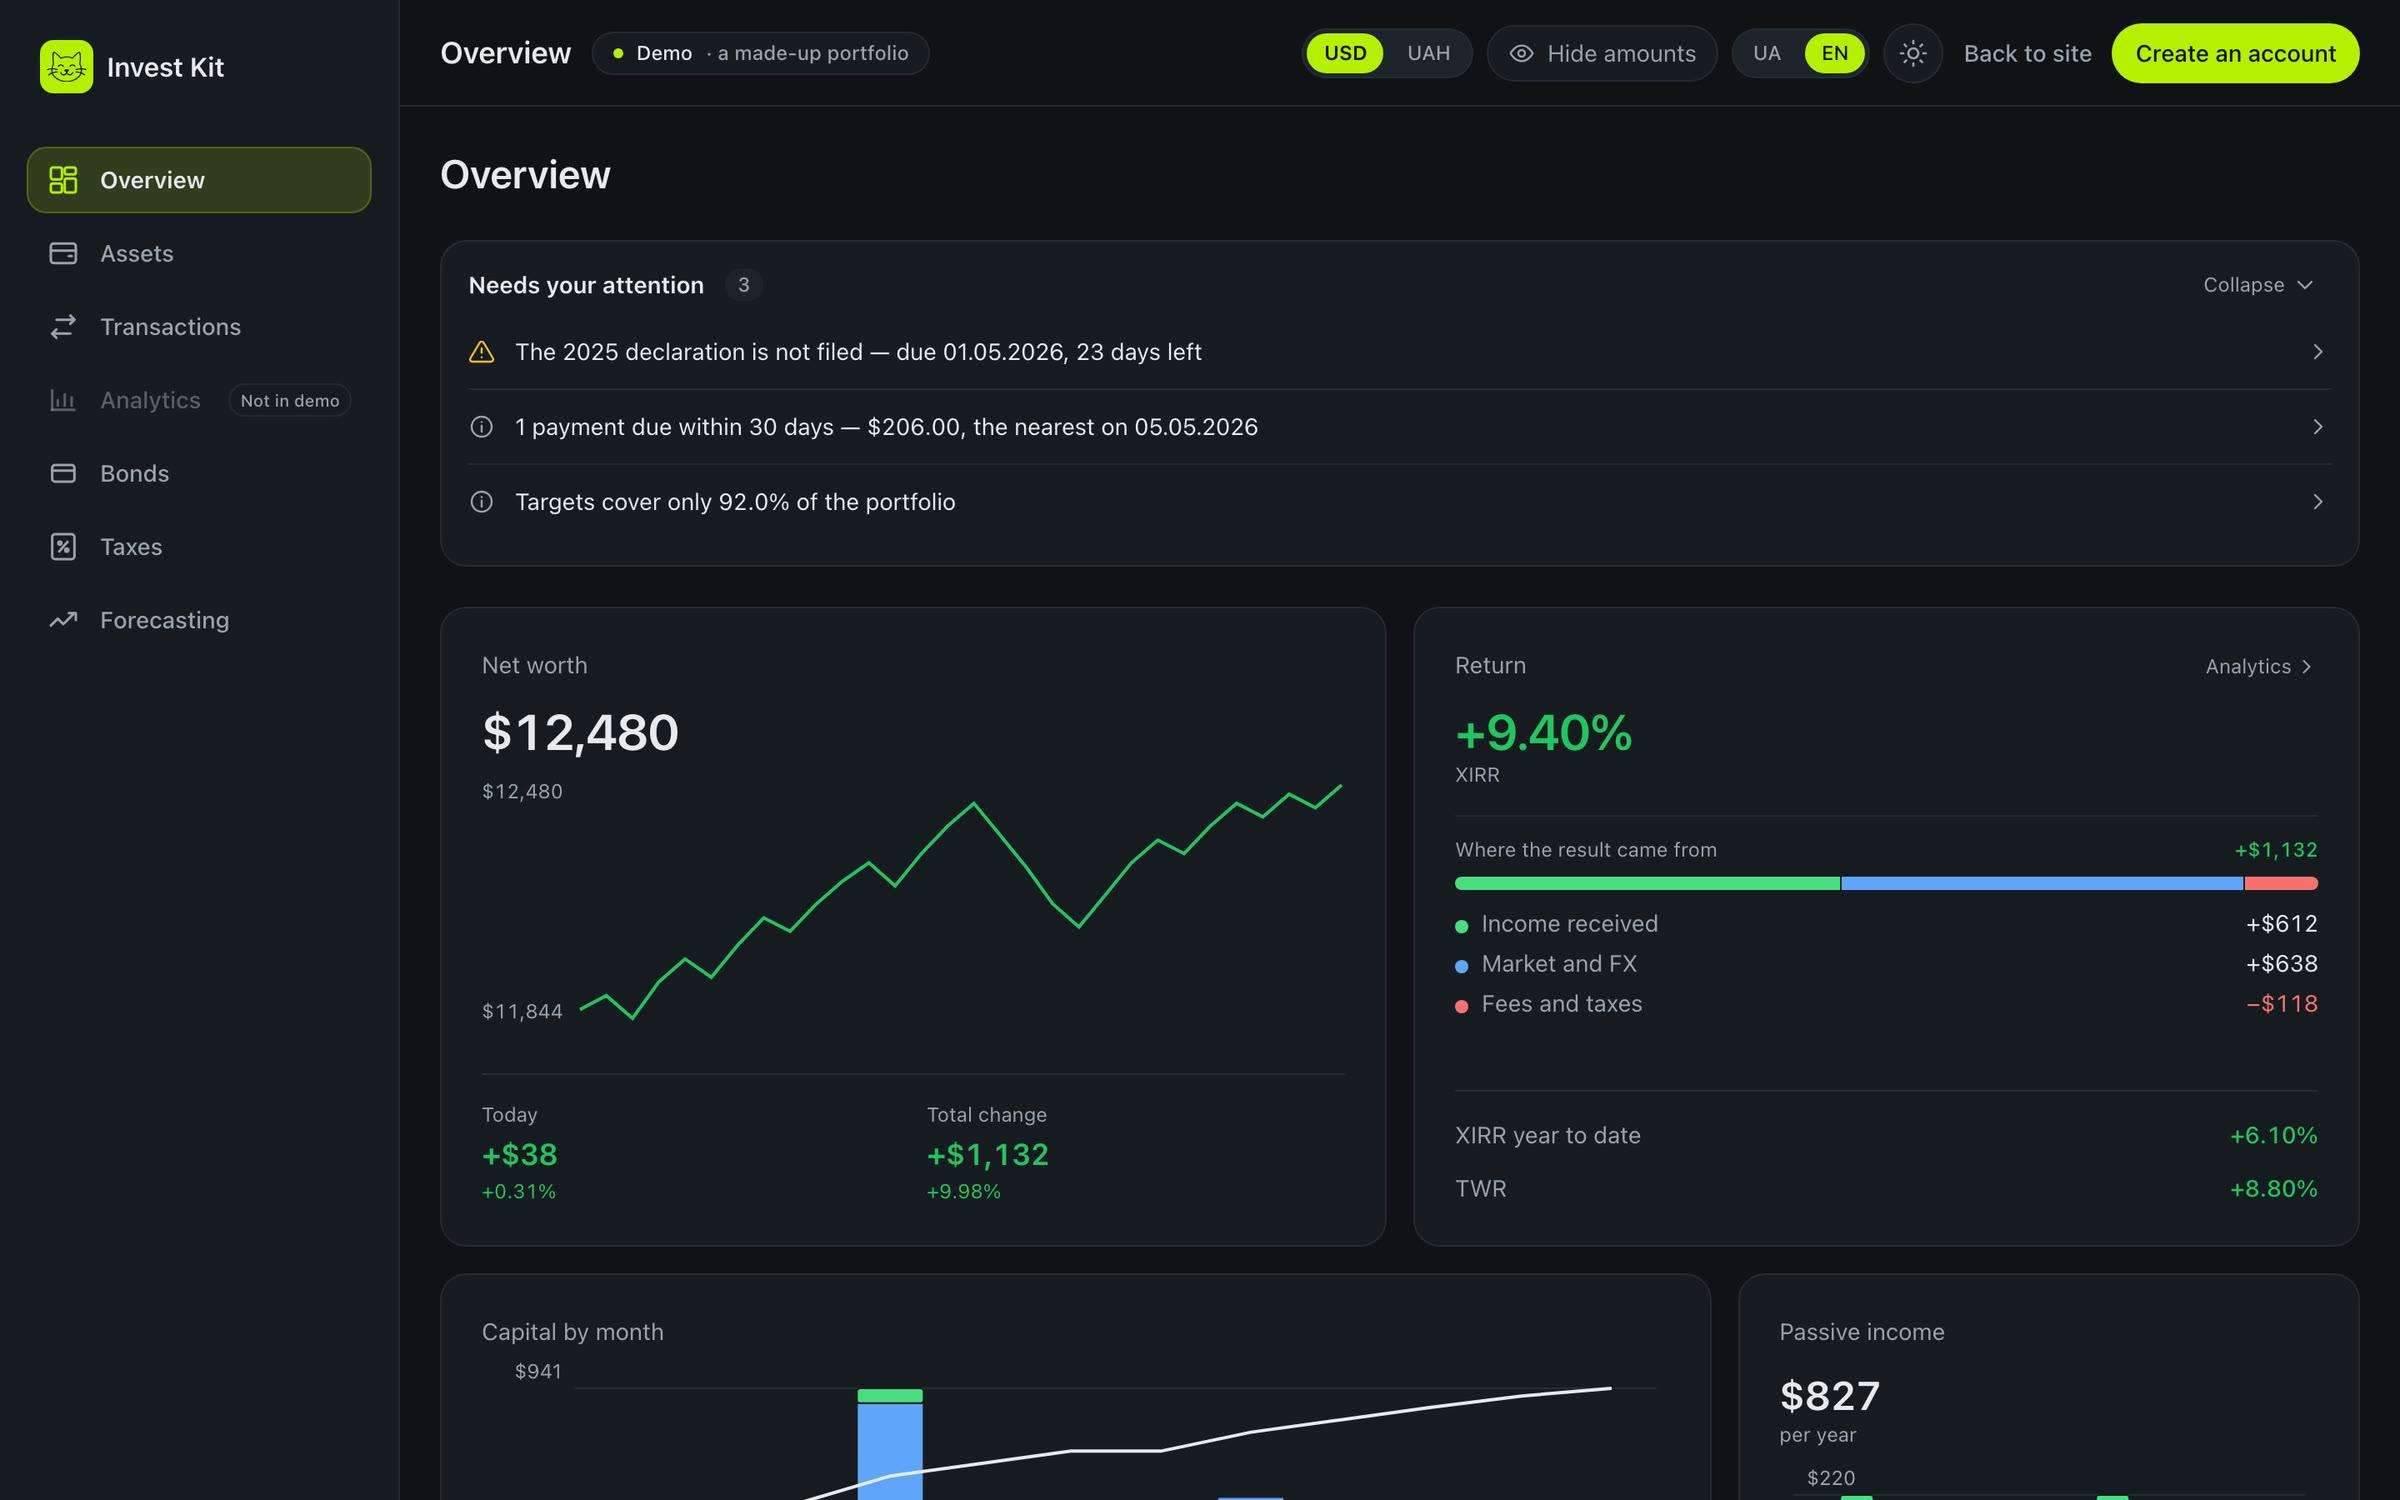Toggle Hide amounts

pos(1602,53)
